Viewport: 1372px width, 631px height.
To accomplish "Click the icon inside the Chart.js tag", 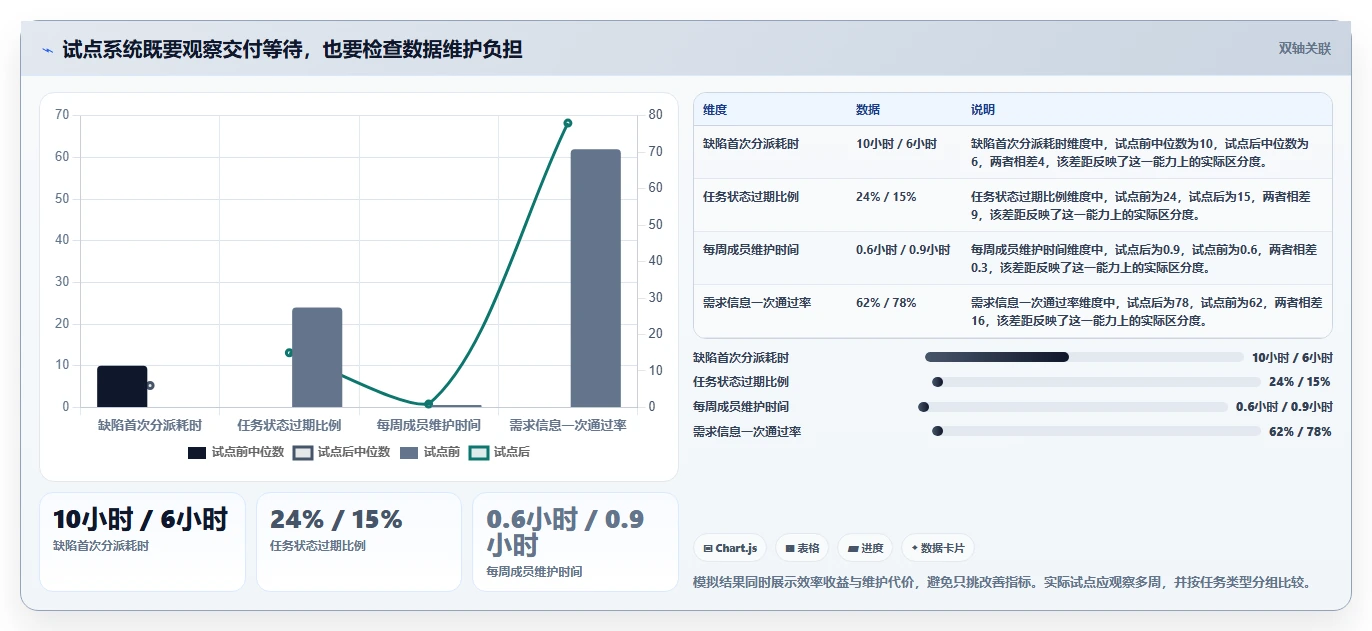I will [x=708, y=548].
